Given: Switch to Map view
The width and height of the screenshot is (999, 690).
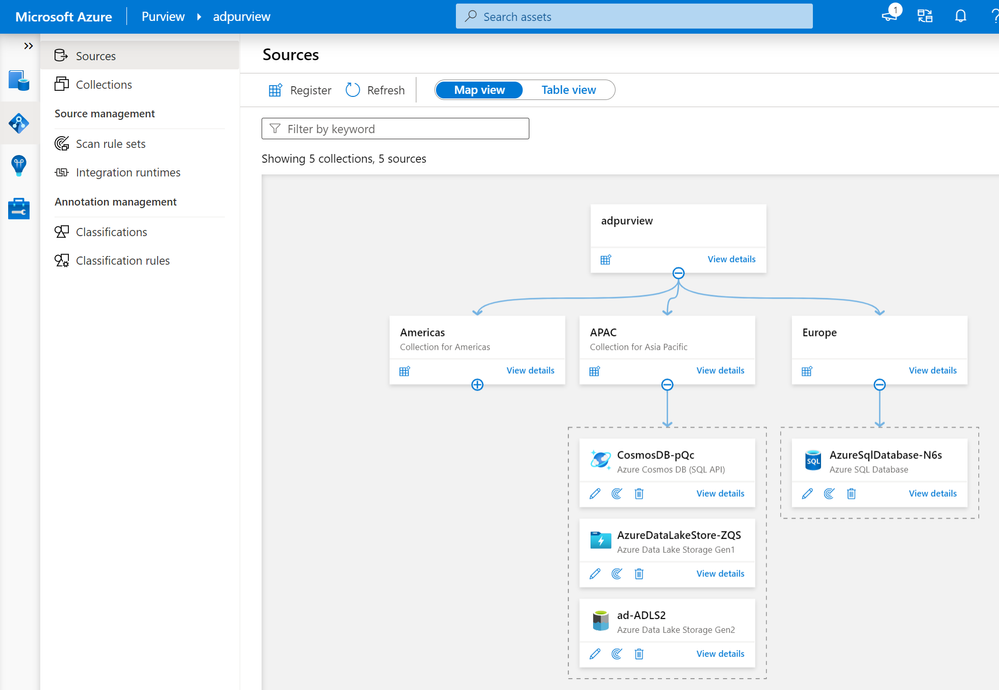Looking at the screenshot, I should pos(479,90).
